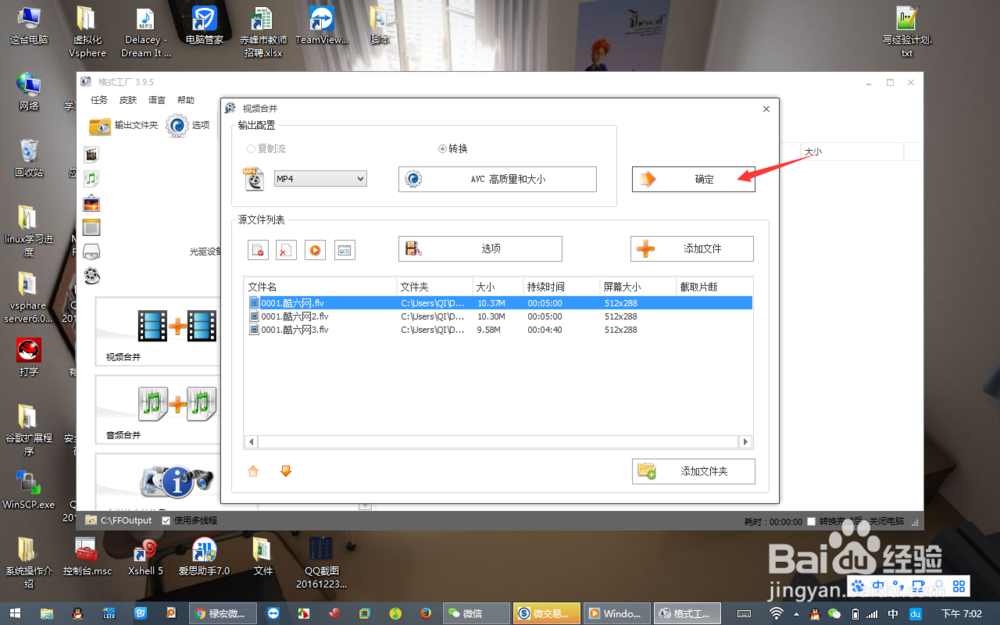Open the optical drive device icon in sidebar

91,251
